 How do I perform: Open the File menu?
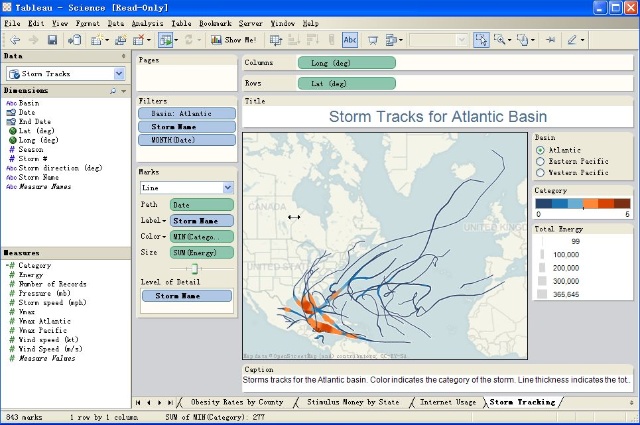tap(12, 23)
